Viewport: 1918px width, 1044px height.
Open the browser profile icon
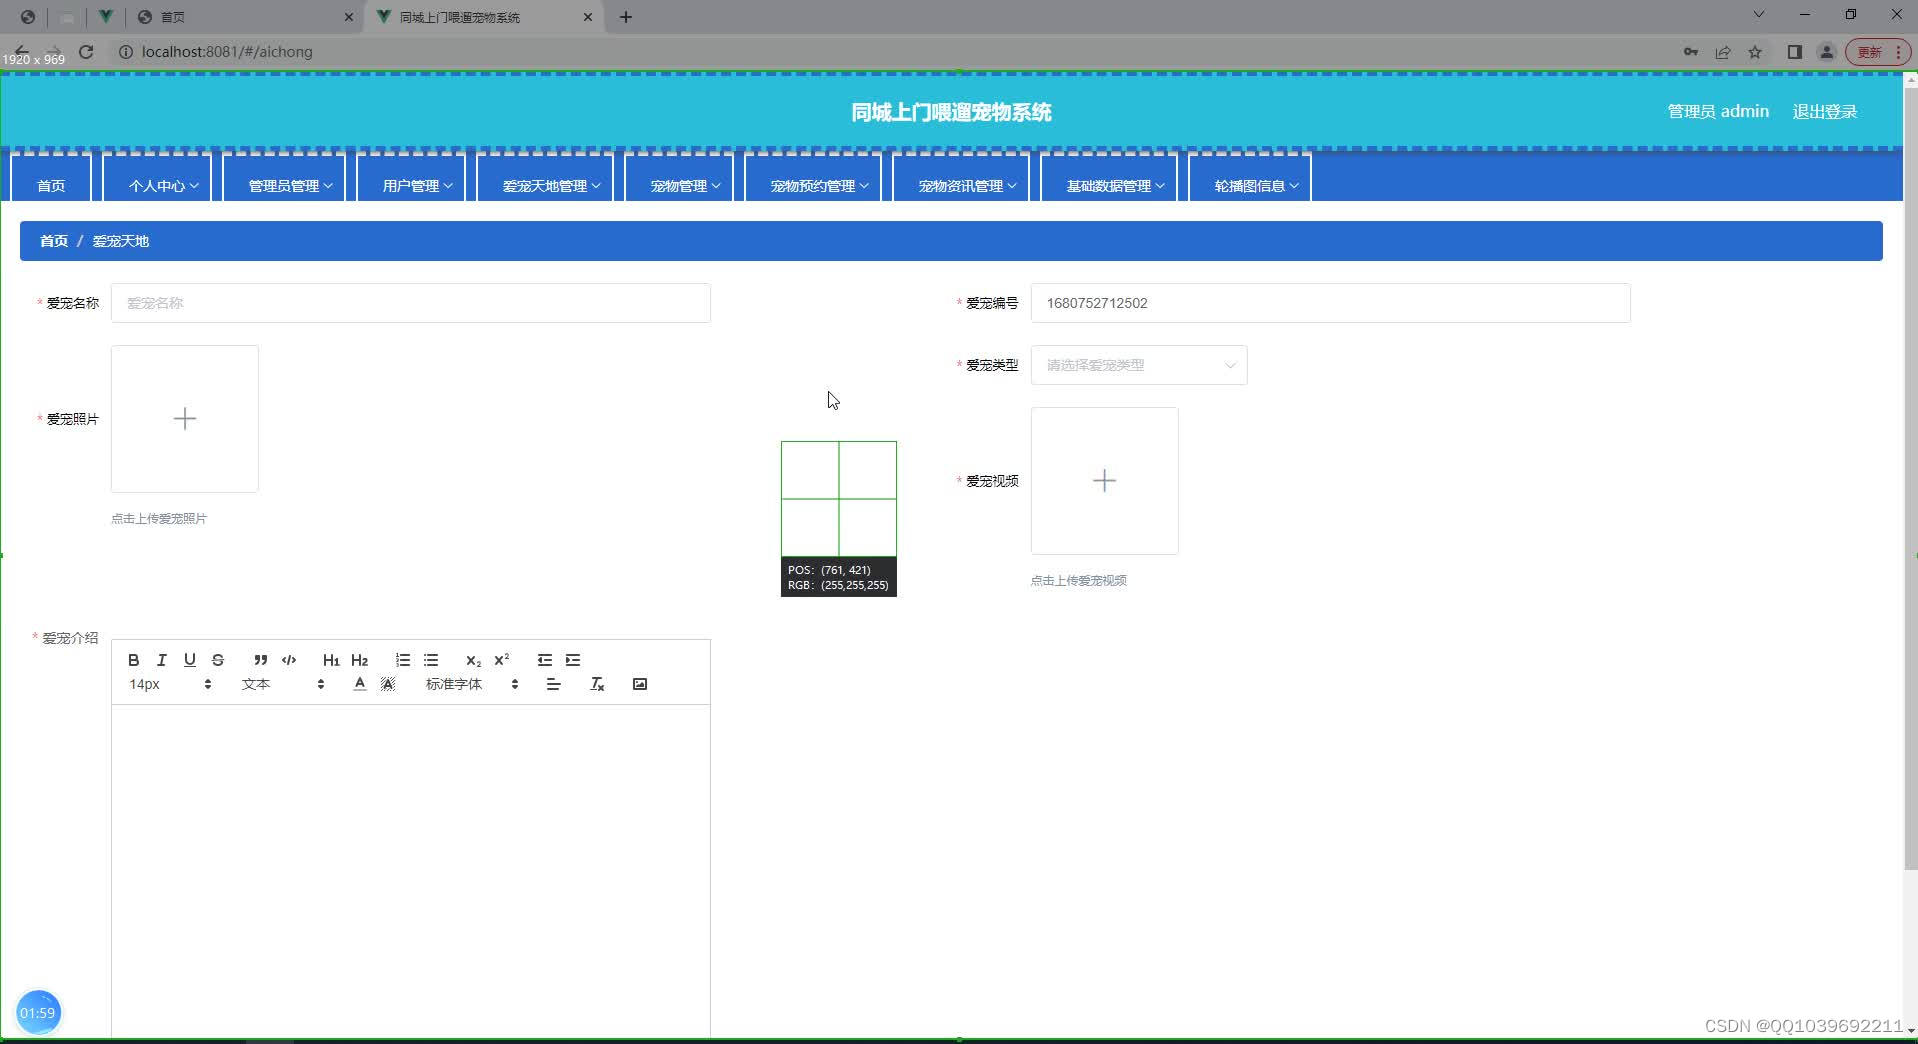tap(1827, 52)
